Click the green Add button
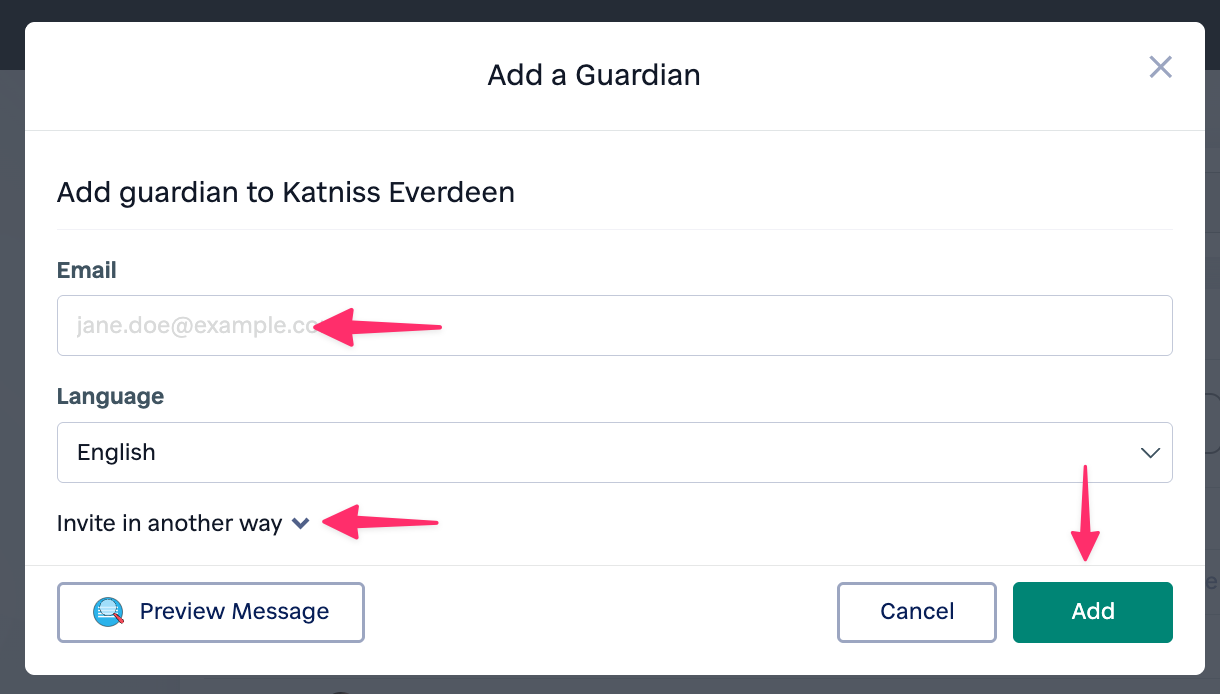 coord(1092,612)
